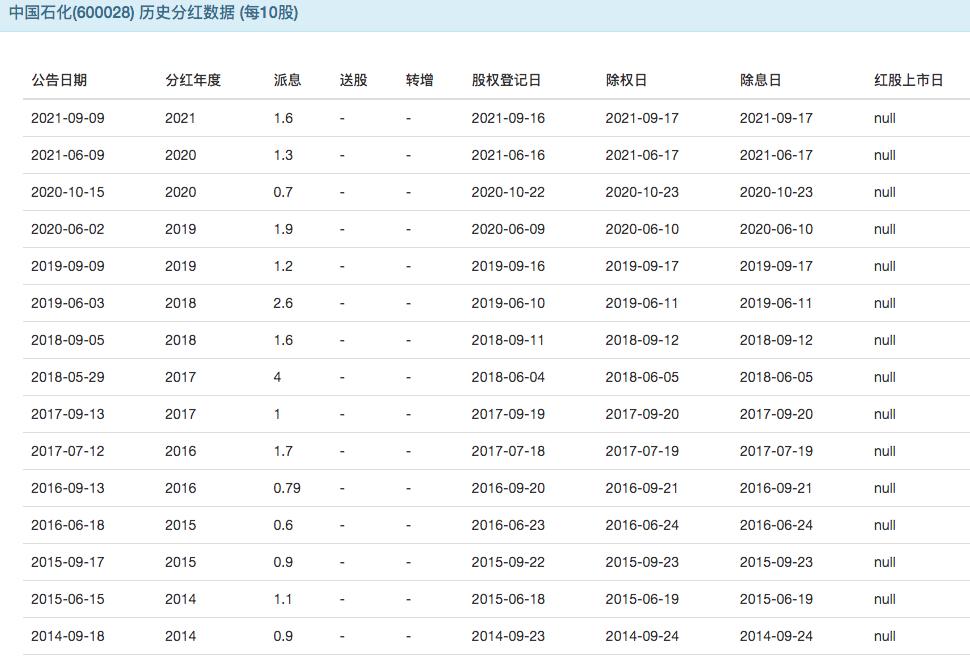Click the 转增 column header
The height and width of the screenshot is (661, 970).
pos(419,80)
